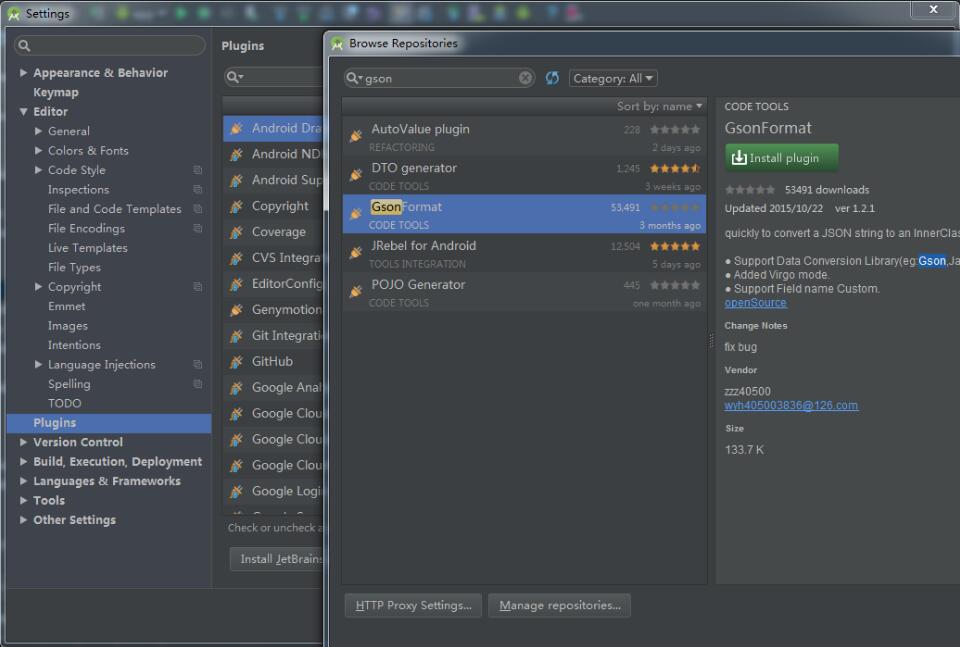Expand Version Control in the sidebar
960x647 pixels.
(24, 442)
